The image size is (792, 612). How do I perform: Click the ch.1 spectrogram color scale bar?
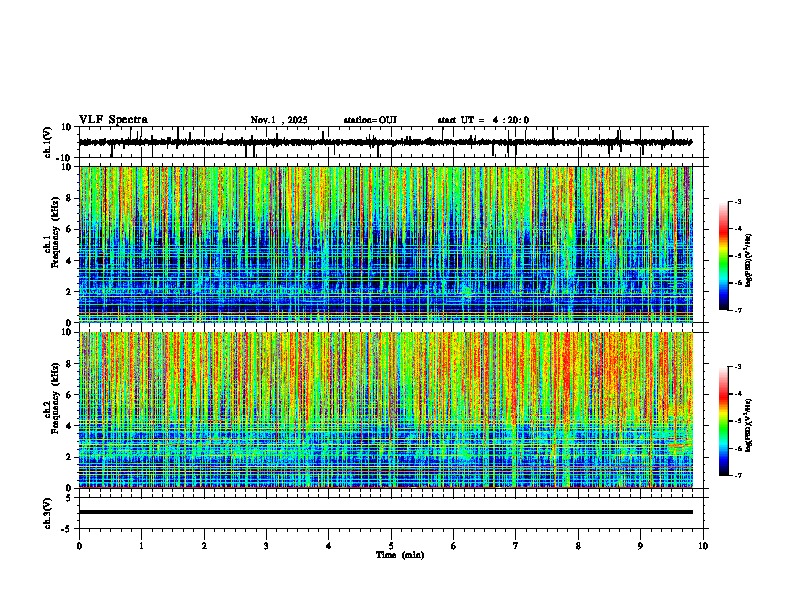click(723, 256)
